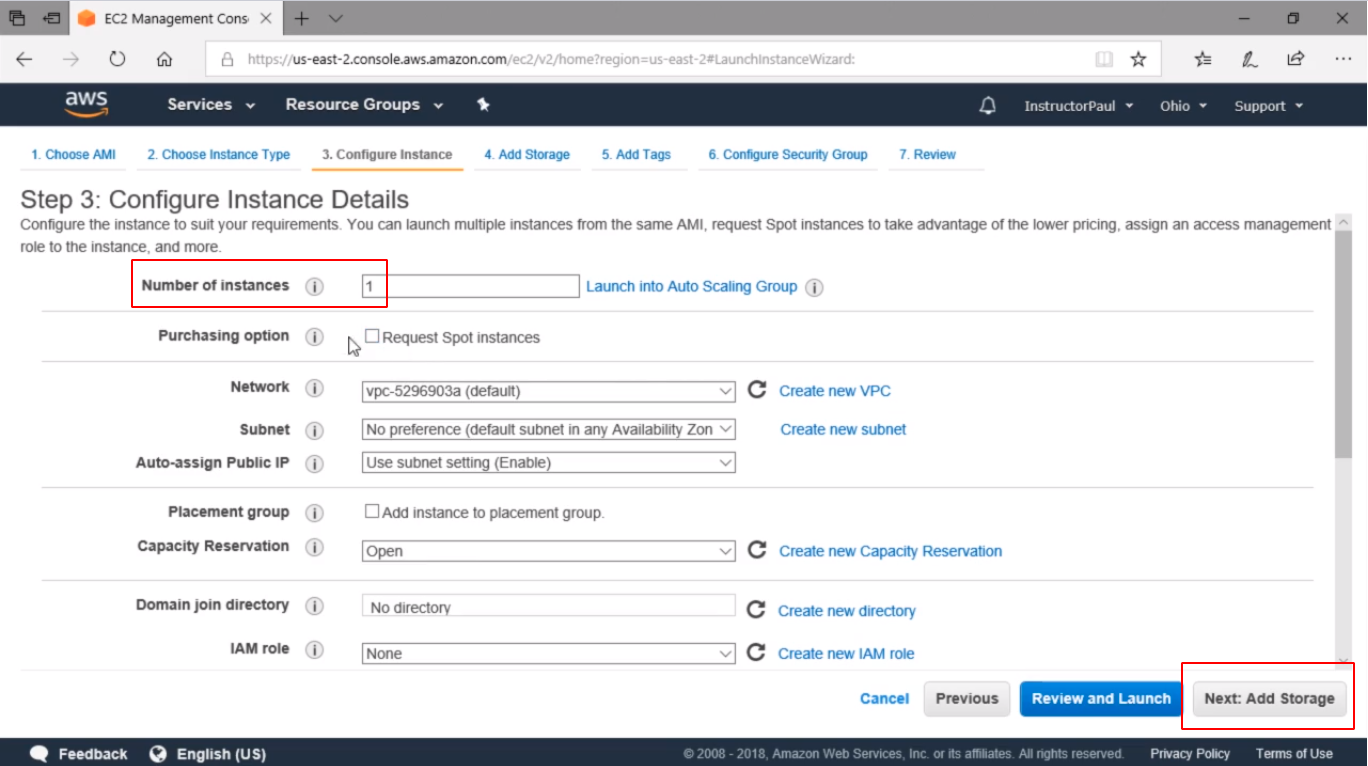
Task: Enable Request Spot instances checkbox
Action: click(x=372, y=336)
